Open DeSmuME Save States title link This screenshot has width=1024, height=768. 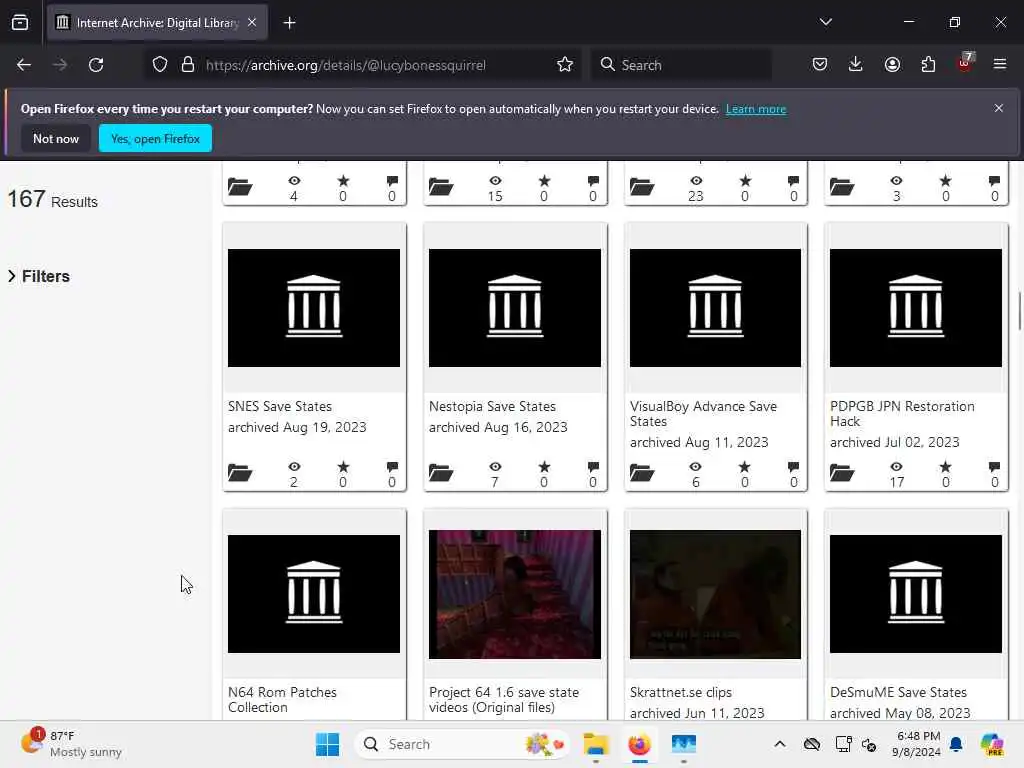[898, 692]
